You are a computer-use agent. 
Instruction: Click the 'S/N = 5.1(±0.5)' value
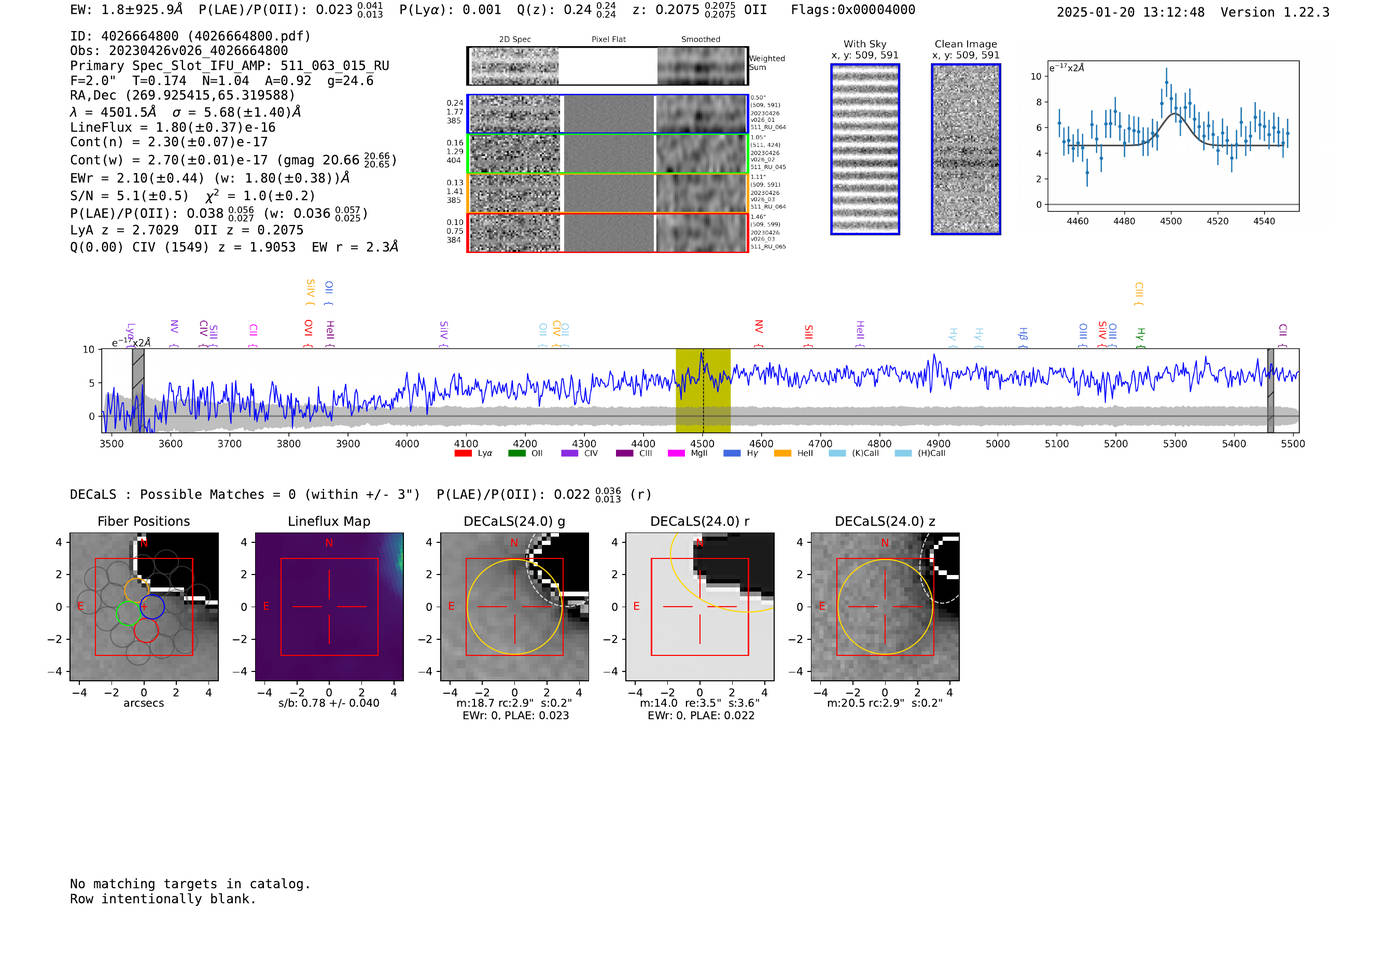pos(129,196)
